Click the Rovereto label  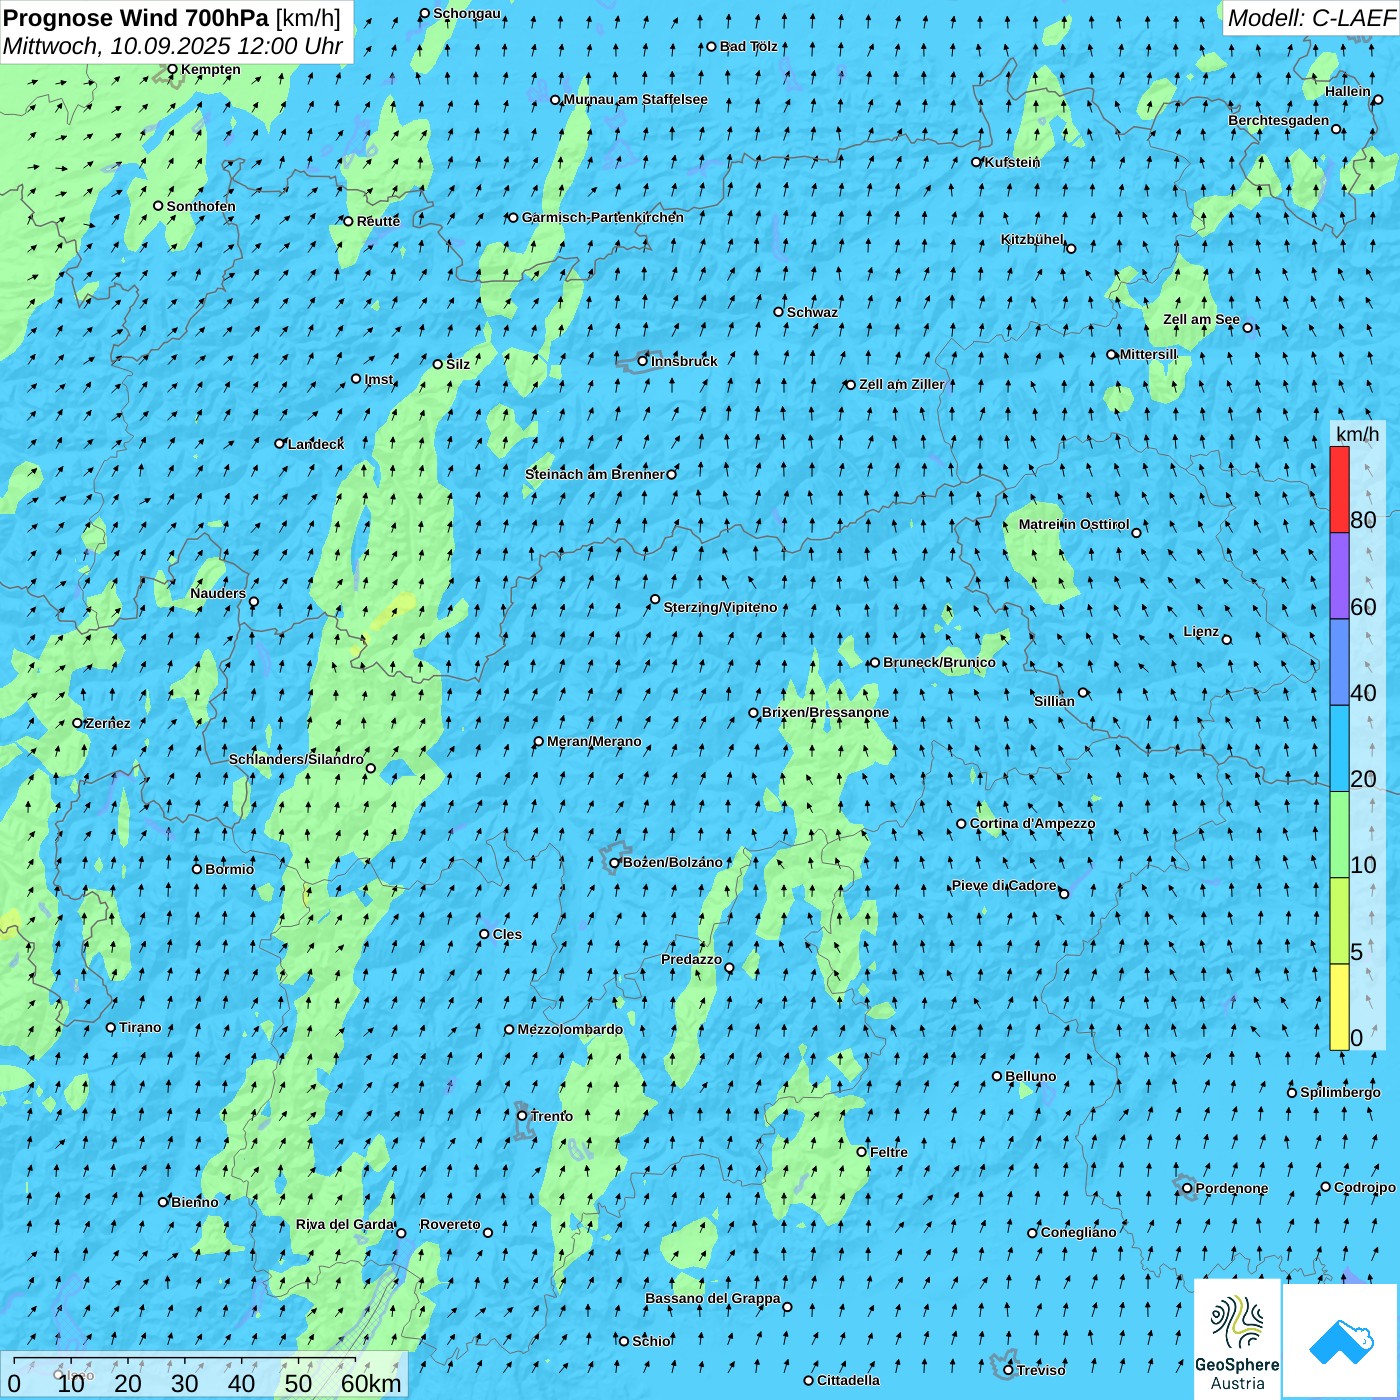[x=450, y=1224]
